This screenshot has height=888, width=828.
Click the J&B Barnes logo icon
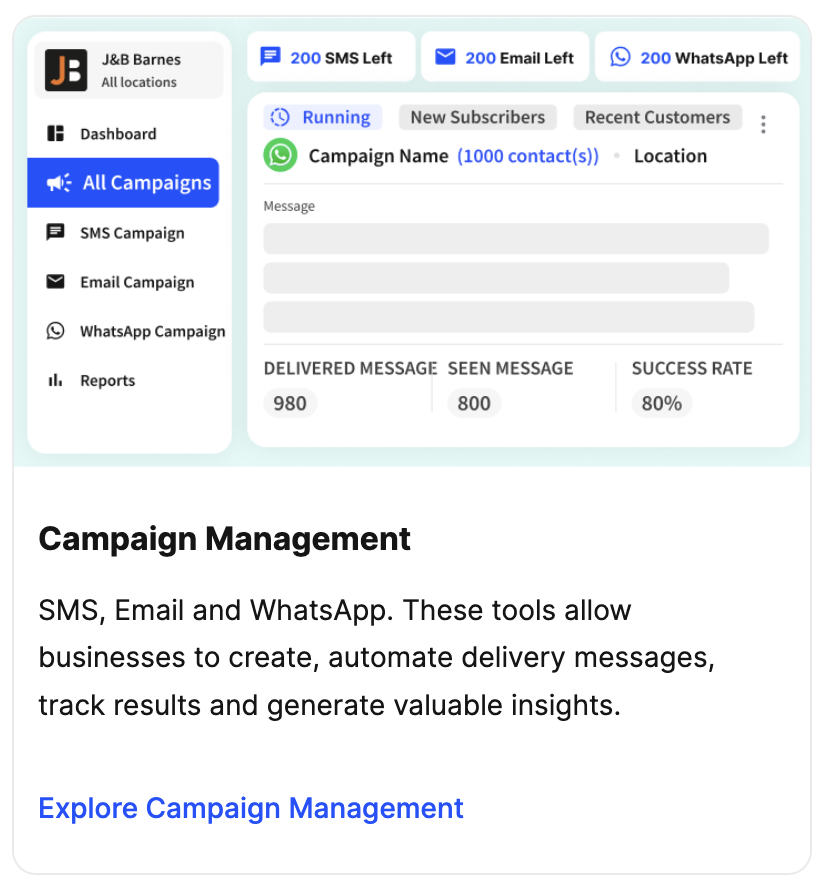pyautogui.click(x=66, y=71)
